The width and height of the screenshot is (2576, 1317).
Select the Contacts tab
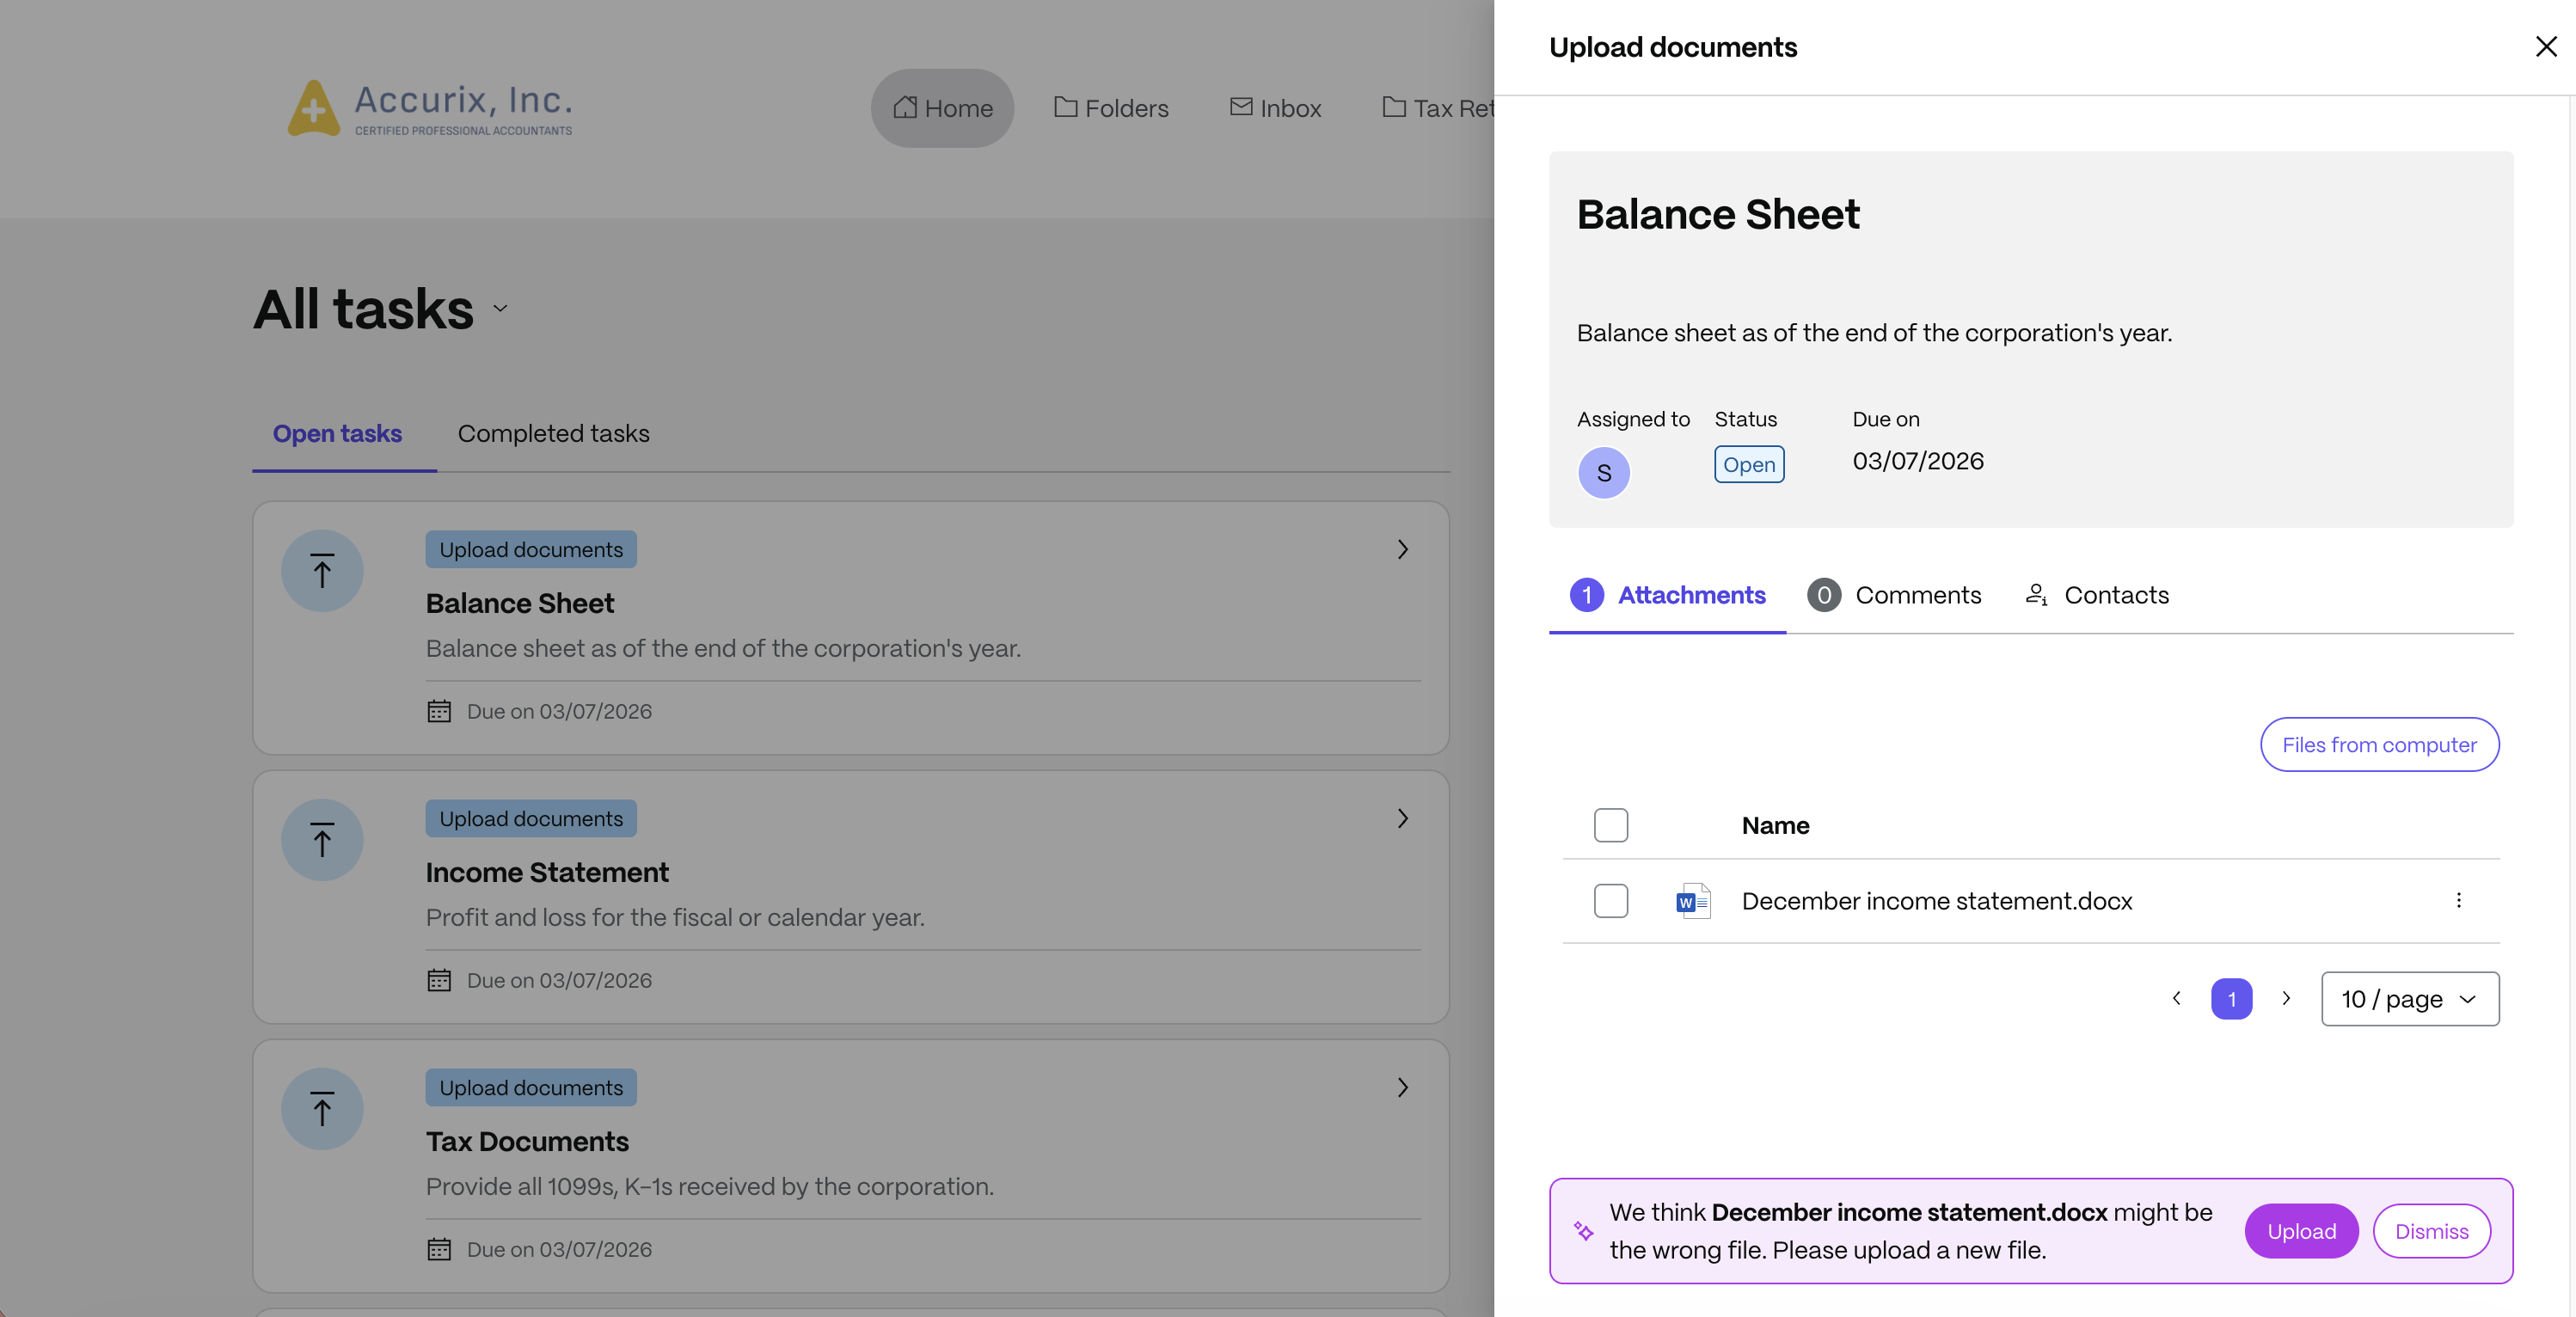pyautogui.click(x=2097, y=596)
